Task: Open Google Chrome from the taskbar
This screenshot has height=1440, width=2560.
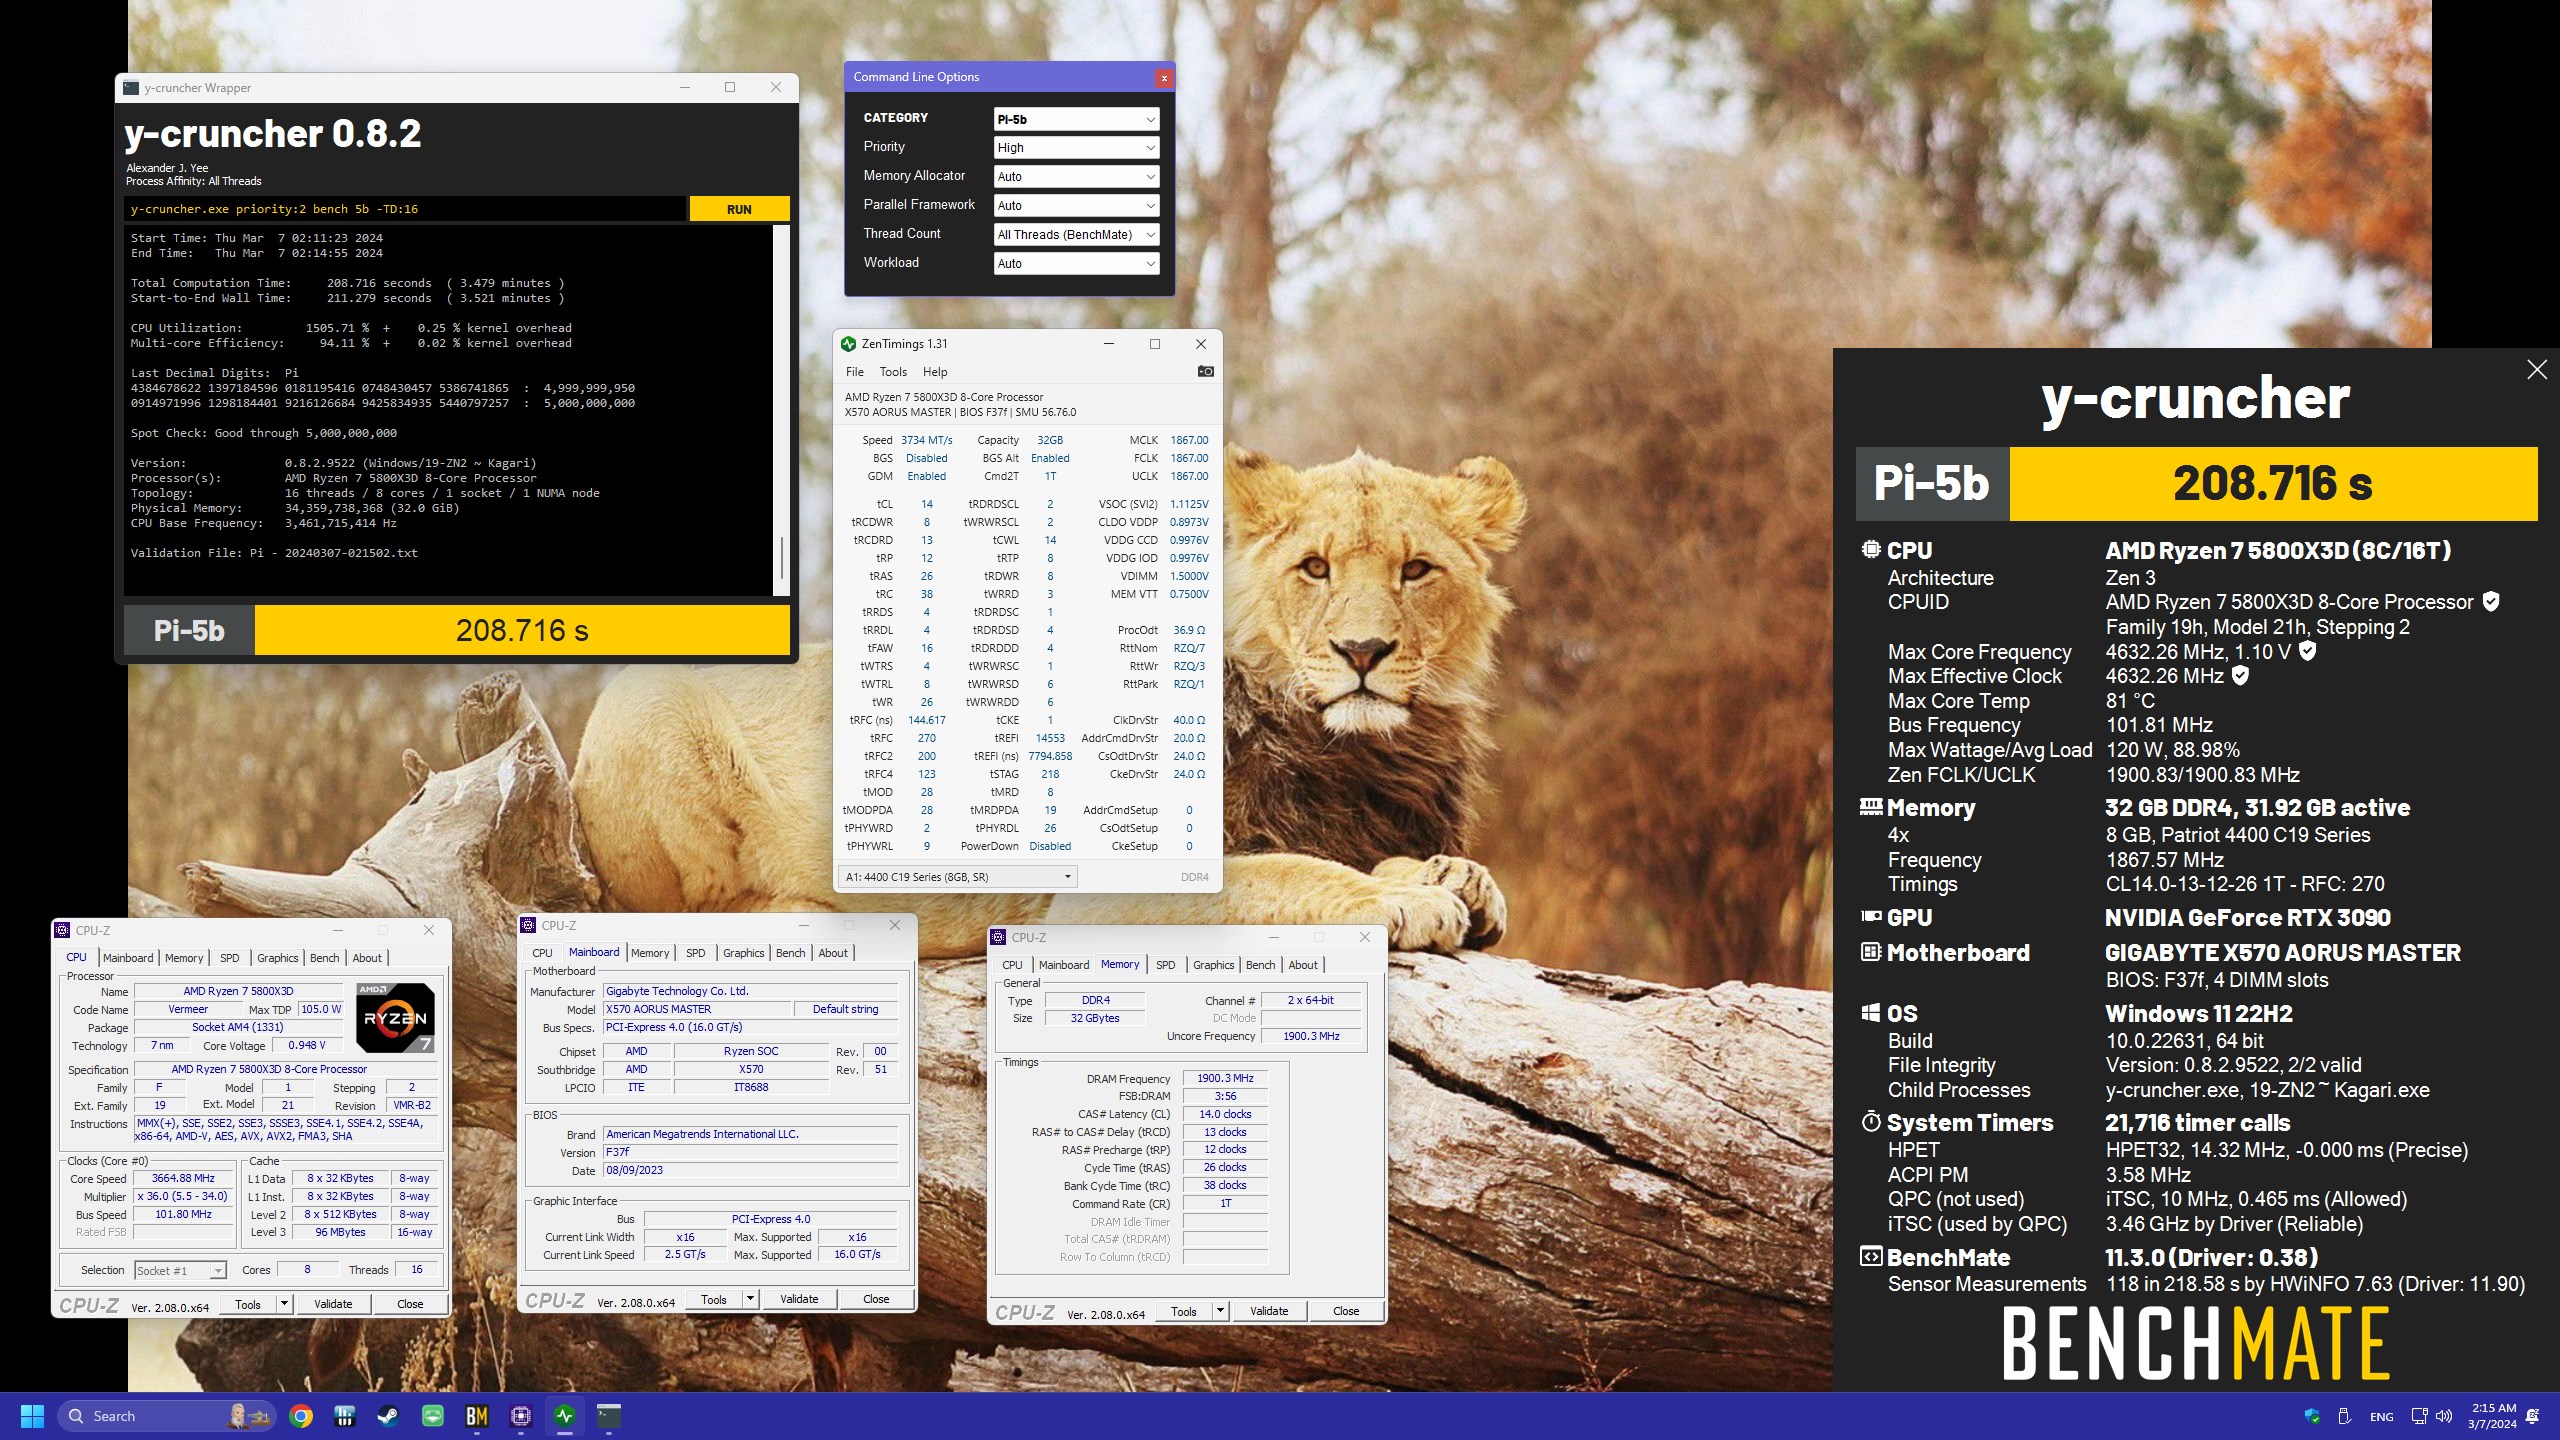Action: click(x=301, y=1416)
